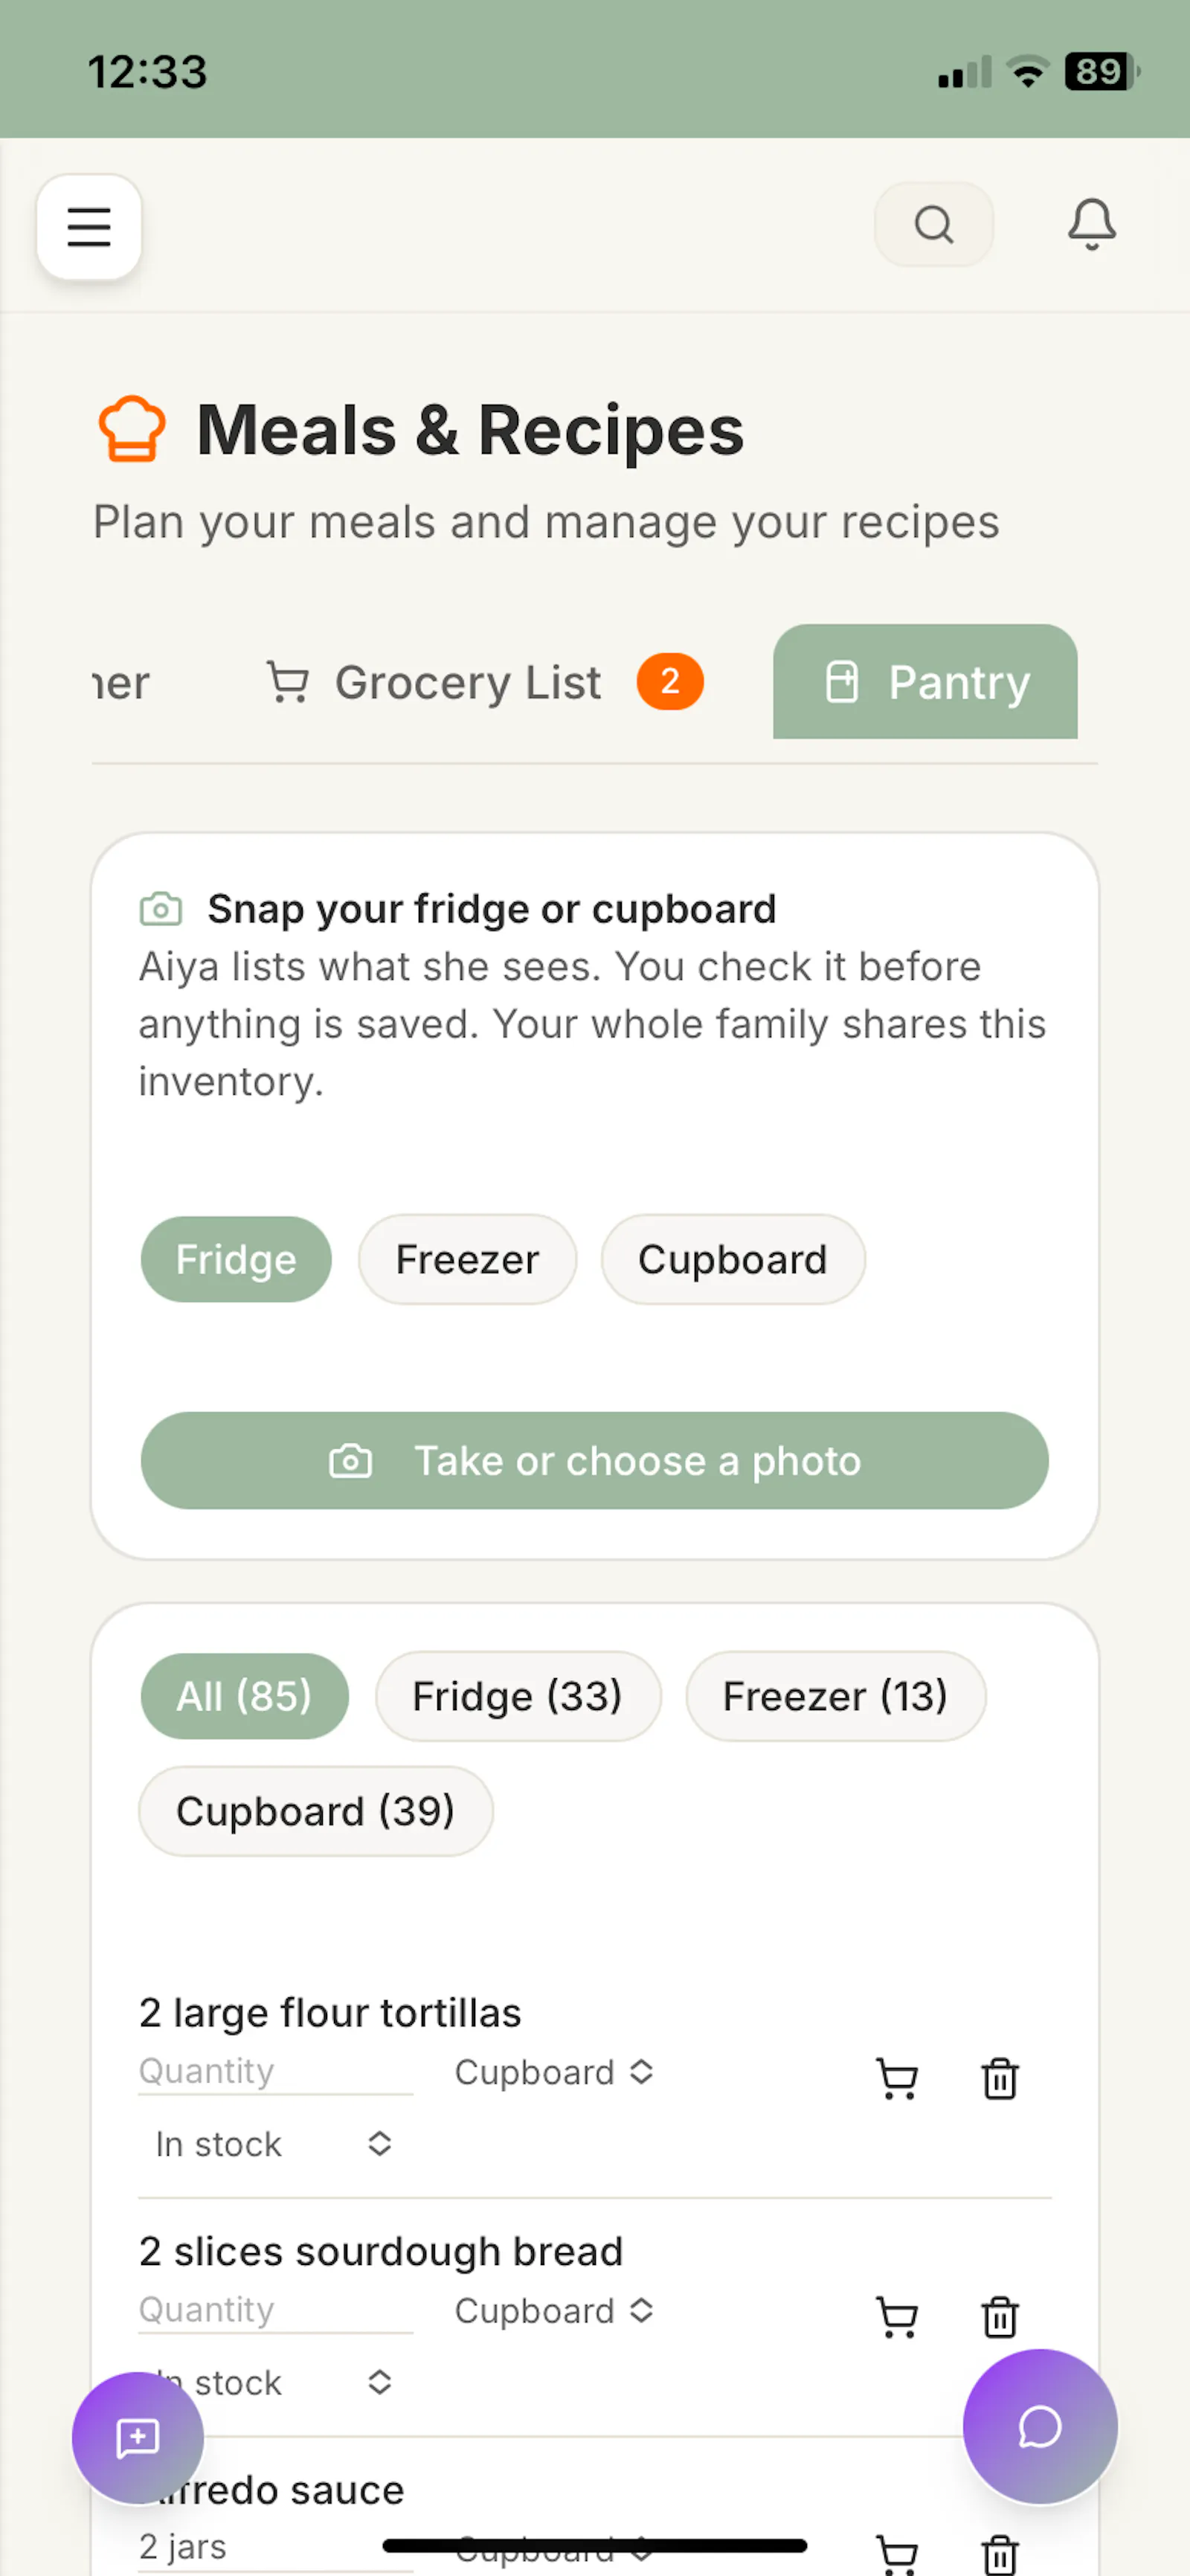Filter inventory by Fridge (33)

517,1696
